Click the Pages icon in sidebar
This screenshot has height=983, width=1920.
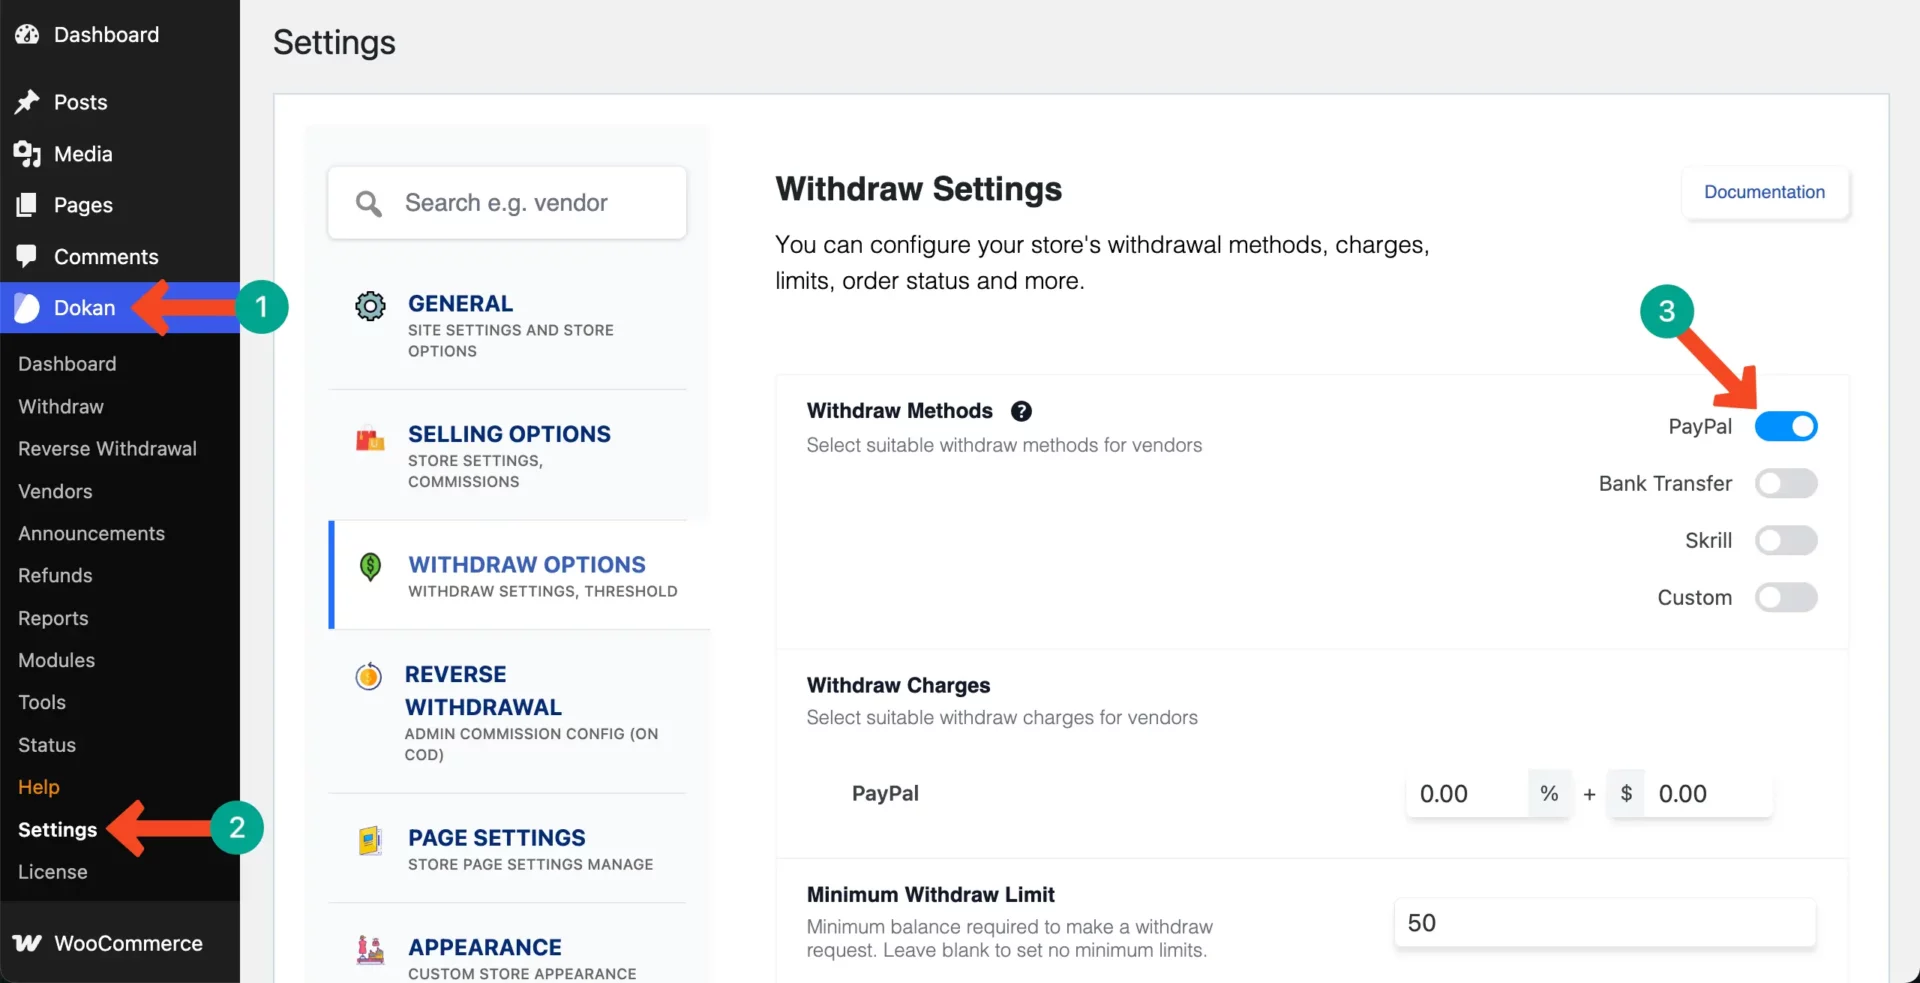(x=27, y=205)
